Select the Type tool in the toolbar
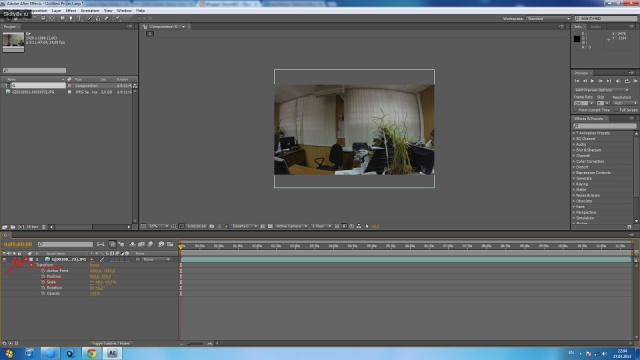The height and width of the screenshot is (360, 640). (x=80, y=18)
